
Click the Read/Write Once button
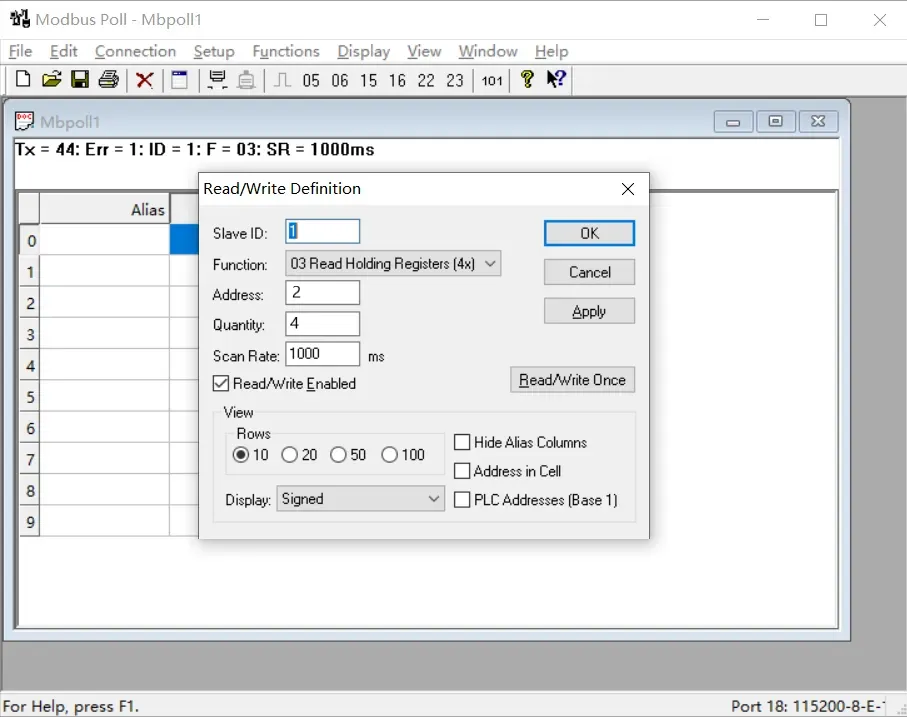pyautogui.click(x=572, y=380)
